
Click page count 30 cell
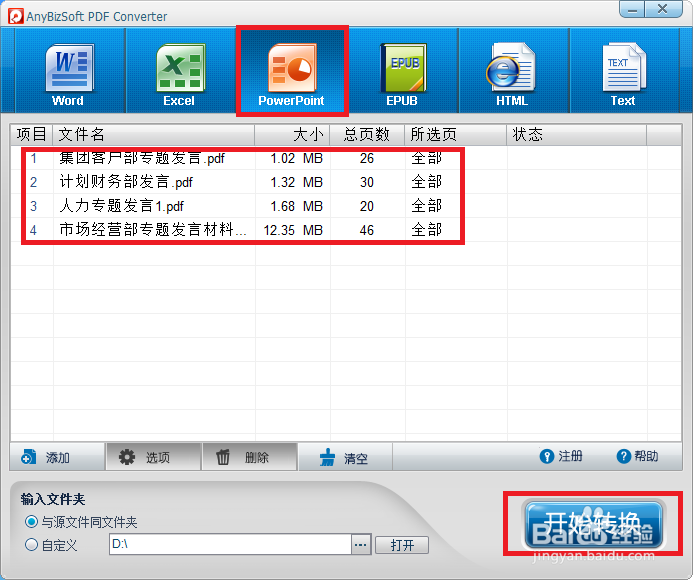click(x=367, y=182)
